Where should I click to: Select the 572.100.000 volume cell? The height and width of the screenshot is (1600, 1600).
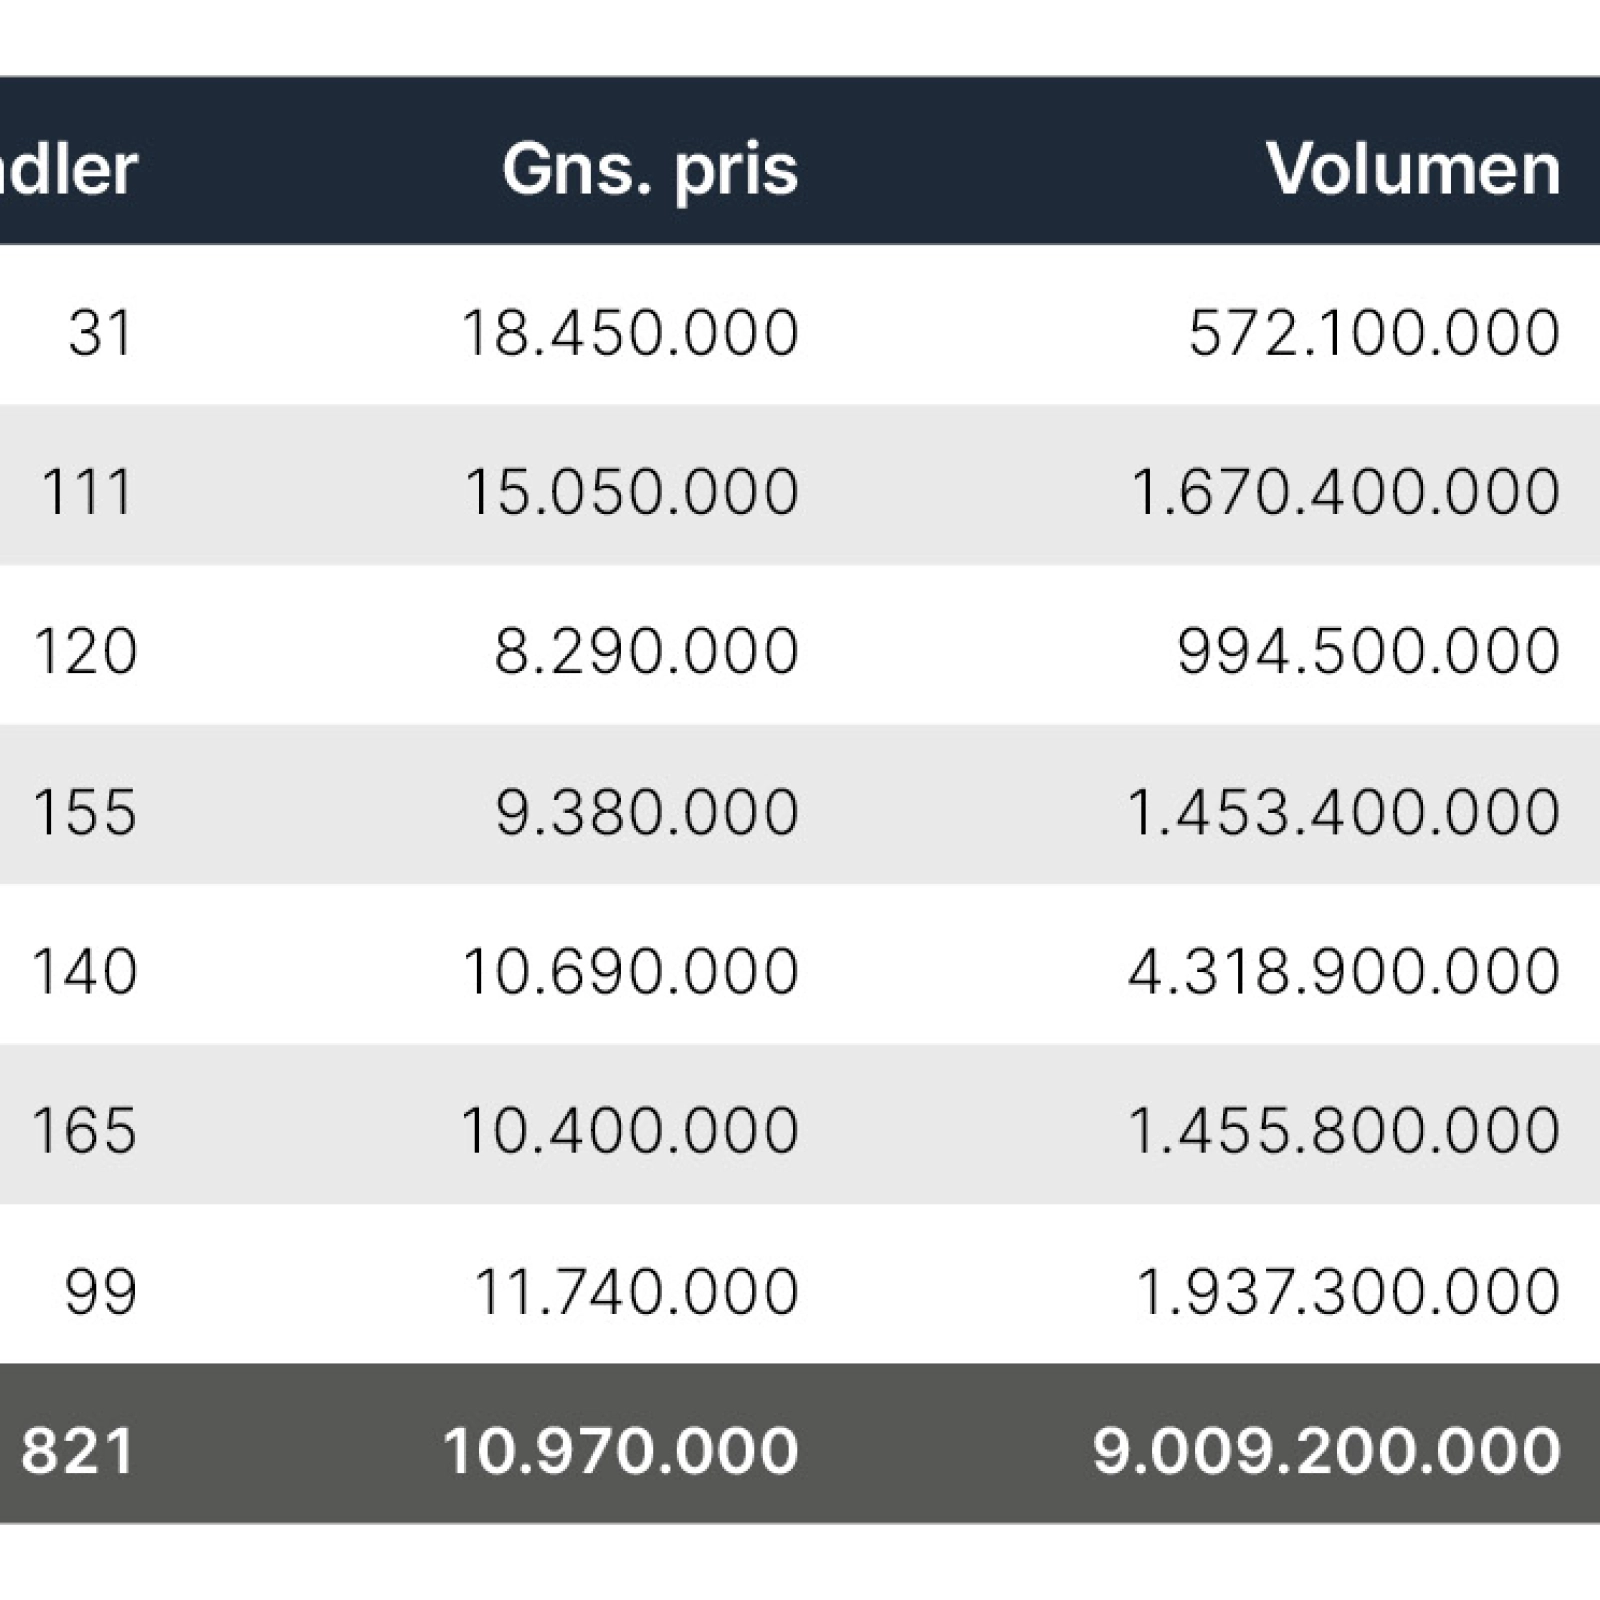pos(1374,332)
